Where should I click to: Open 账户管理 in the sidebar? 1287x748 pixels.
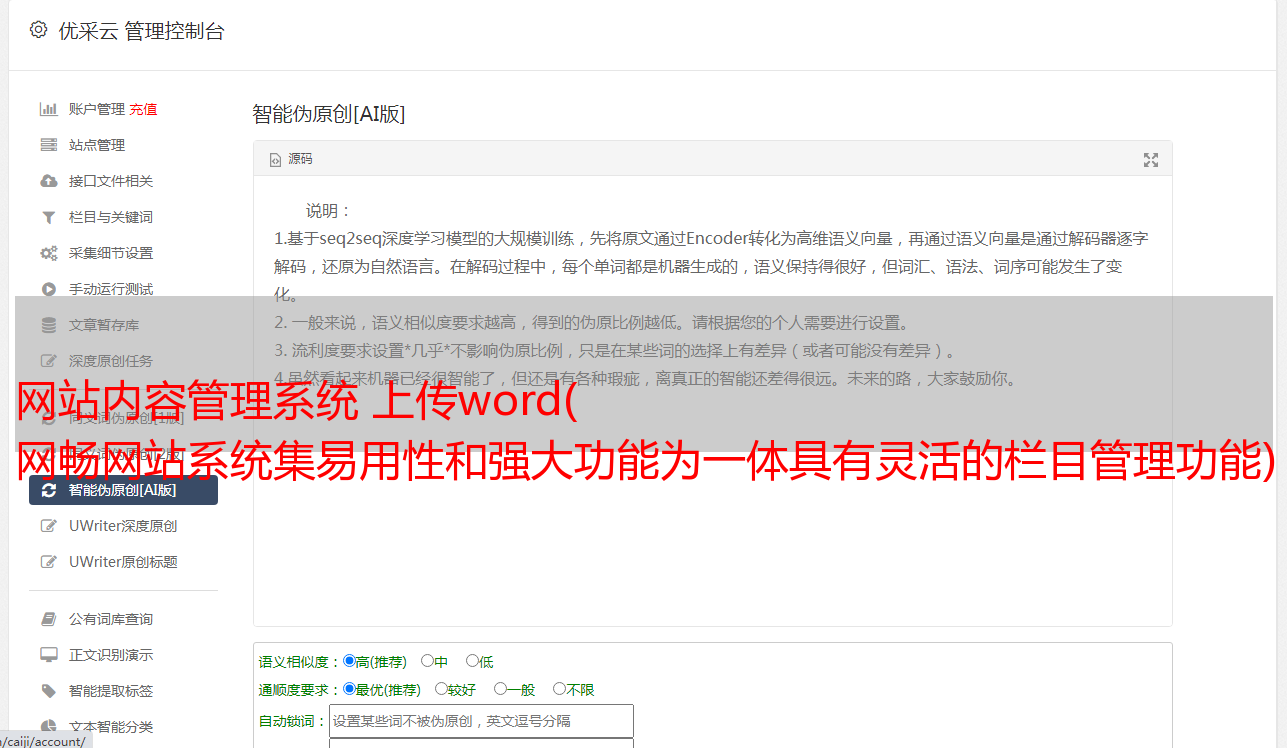pos(96,109)
